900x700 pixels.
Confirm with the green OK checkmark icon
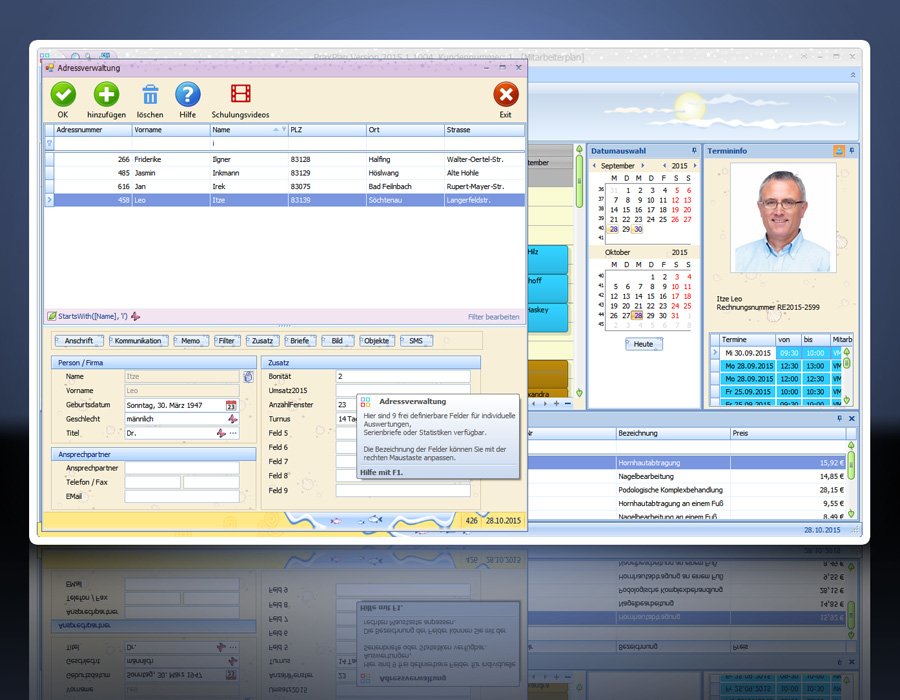pyautogui.click(x=63, y=95)
